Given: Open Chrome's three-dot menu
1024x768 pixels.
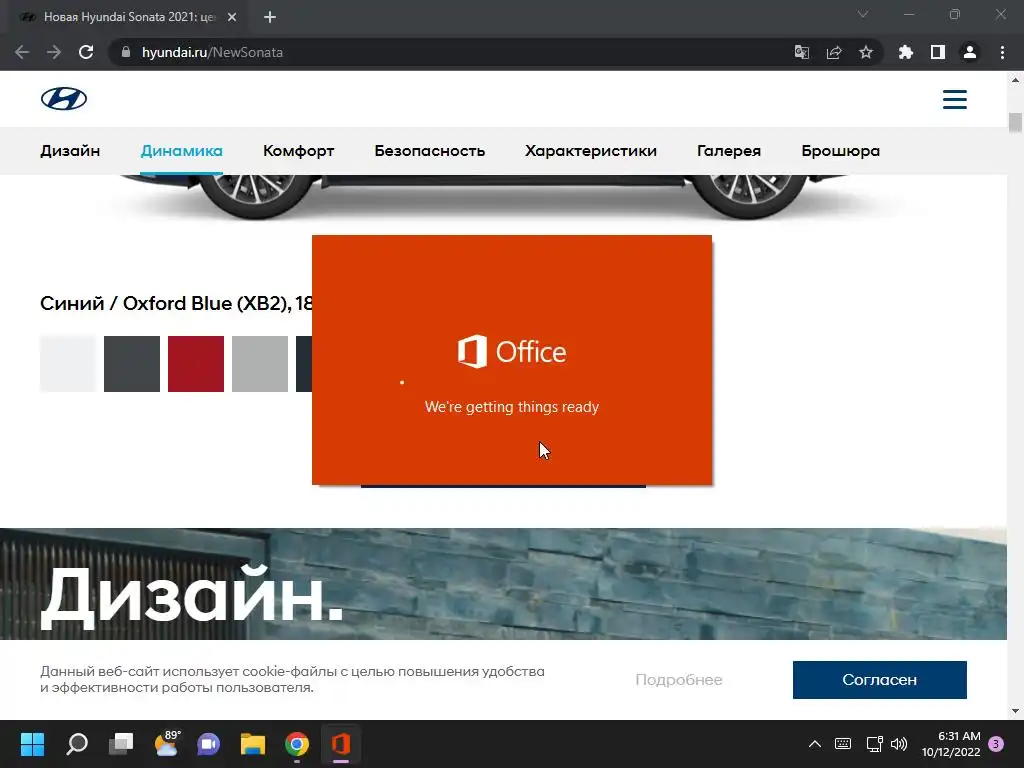Looking at the screenshot, I should coord(1002,52).
